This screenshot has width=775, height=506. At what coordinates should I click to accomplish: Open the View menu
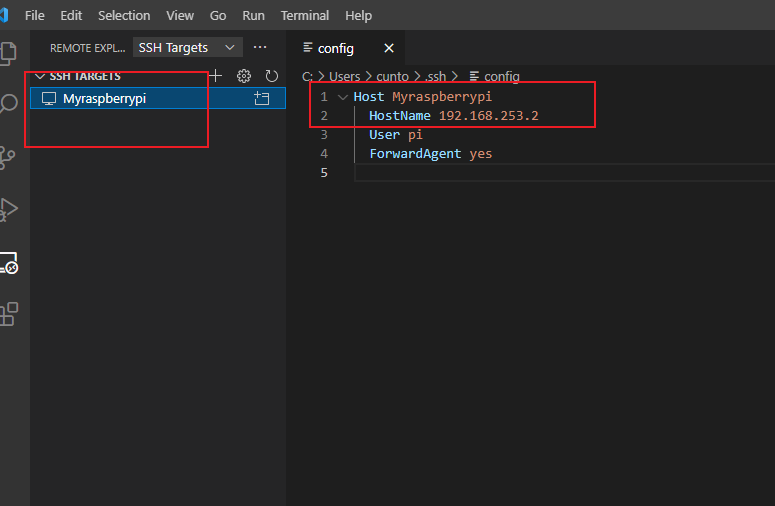pos(180,16)
